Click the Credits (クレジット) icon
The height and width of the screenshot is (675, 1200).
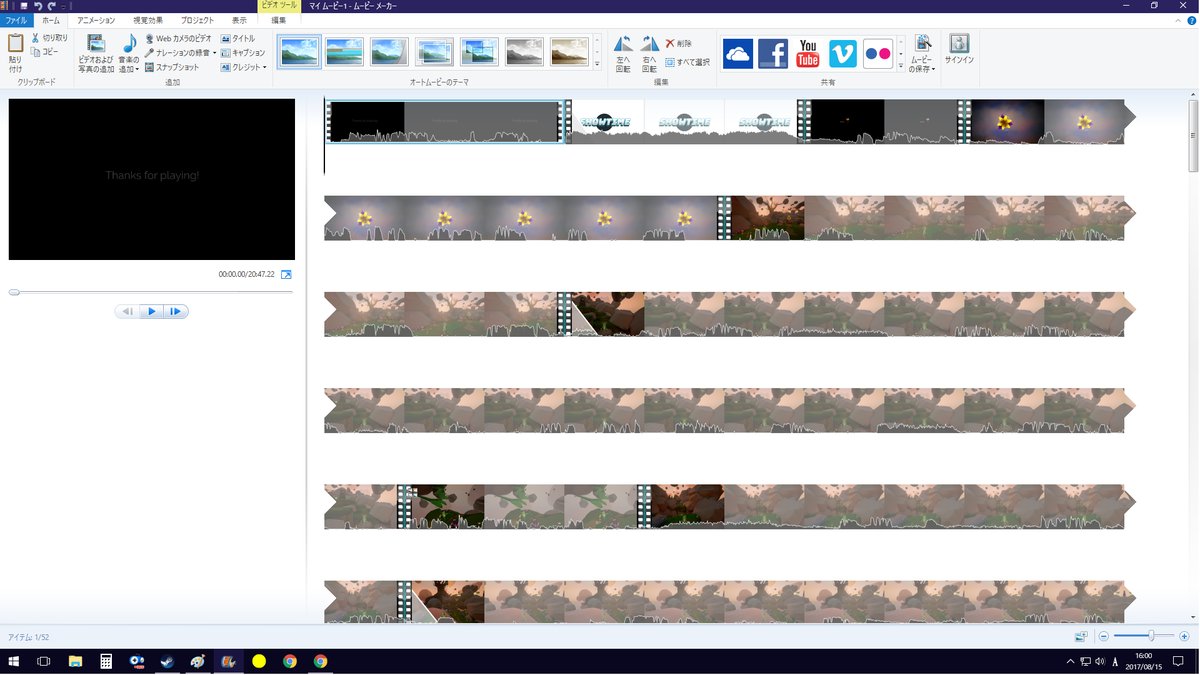click(x=226, y=67)
